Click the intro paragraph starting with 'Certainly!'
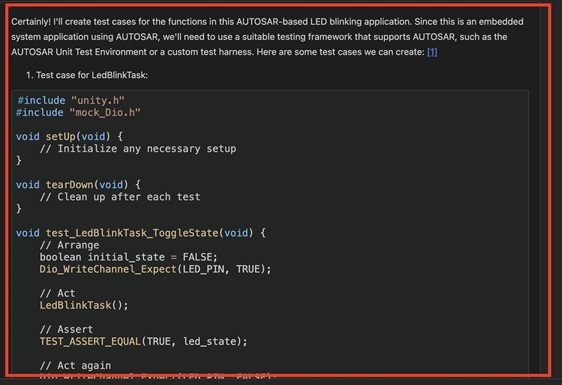This screenshot has height=385, width=562. (x=267, y=37)
